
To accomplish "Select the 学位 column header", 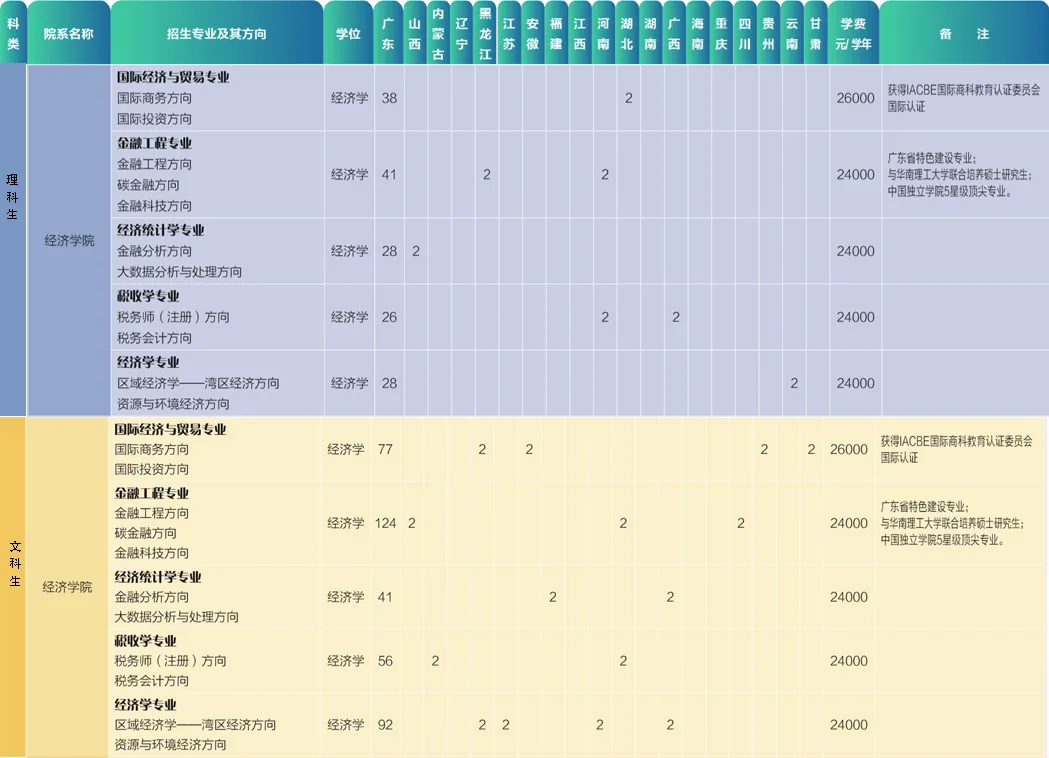I will pyautogui.click(x=347, y=32).
